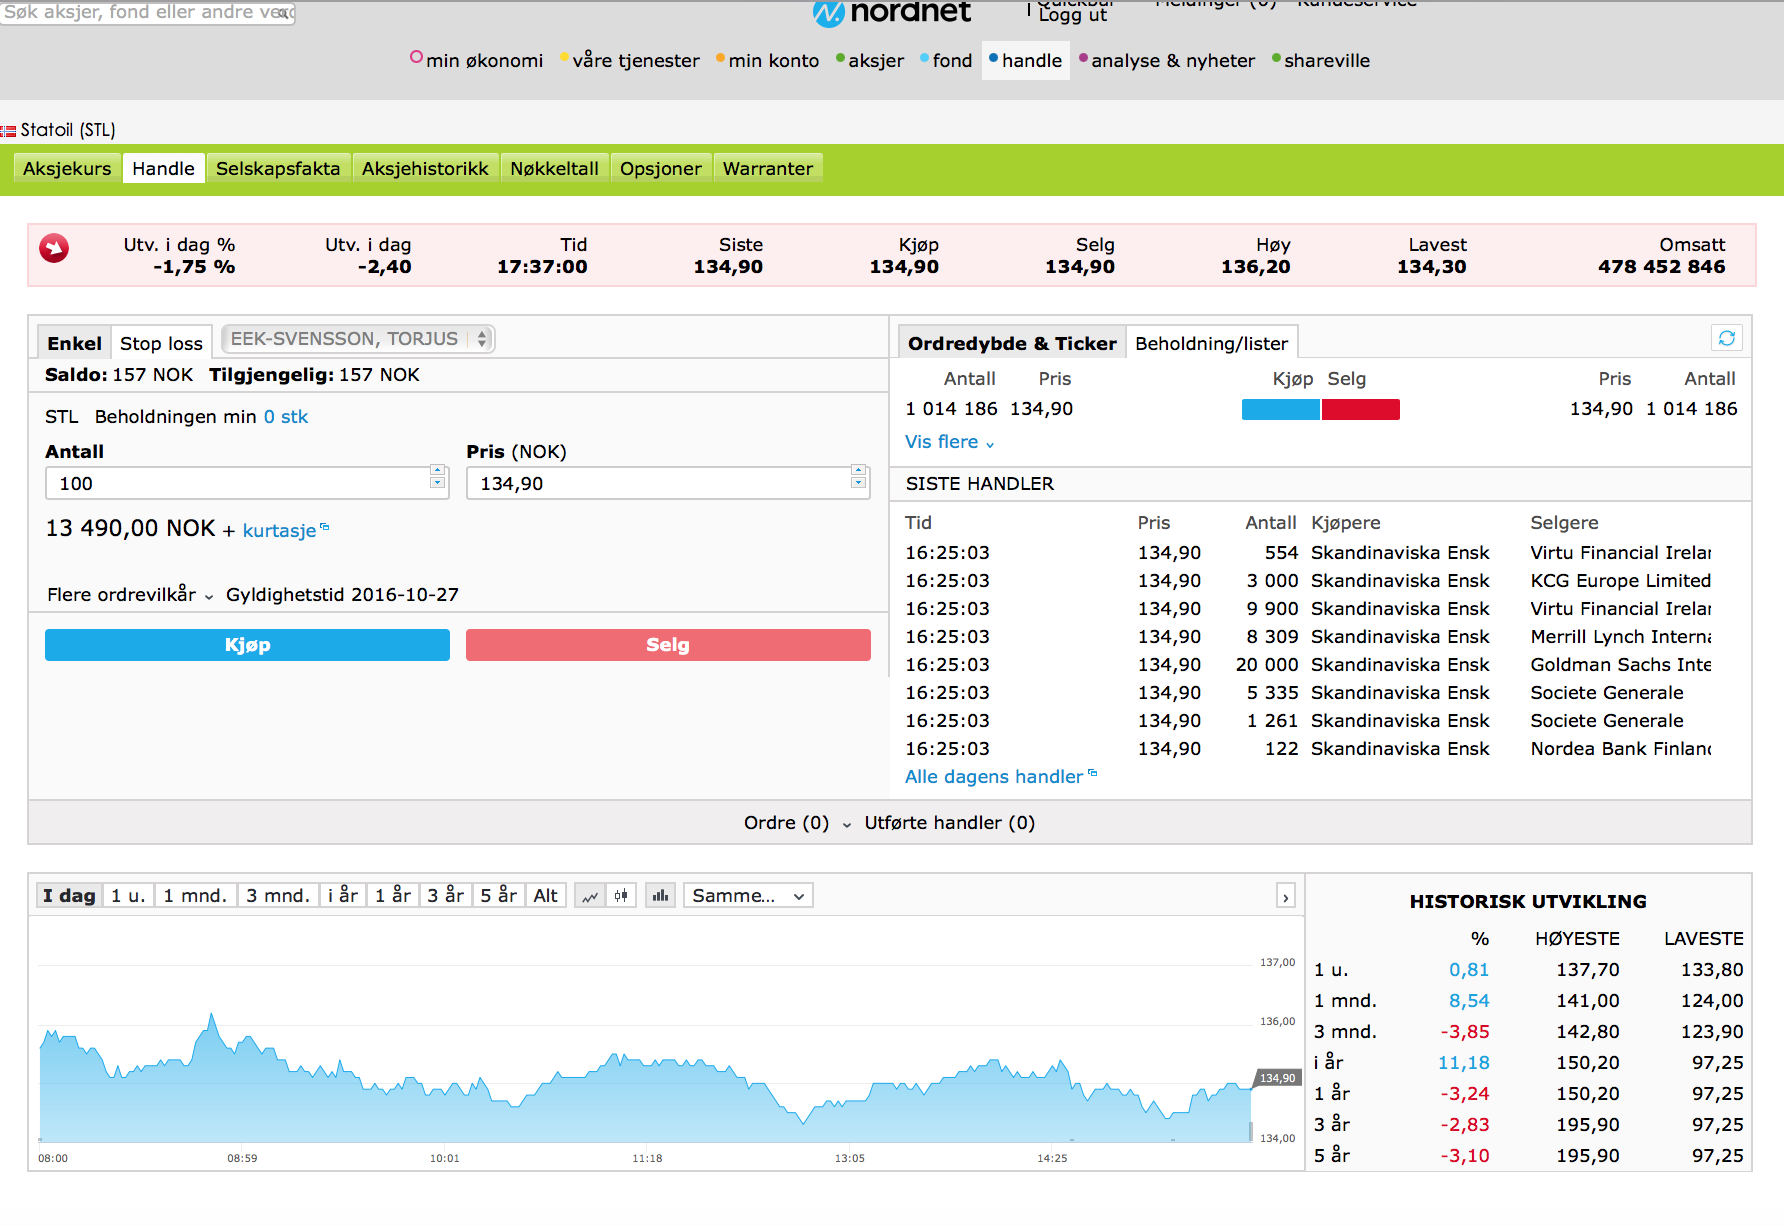Set chart range to i år

343,896
